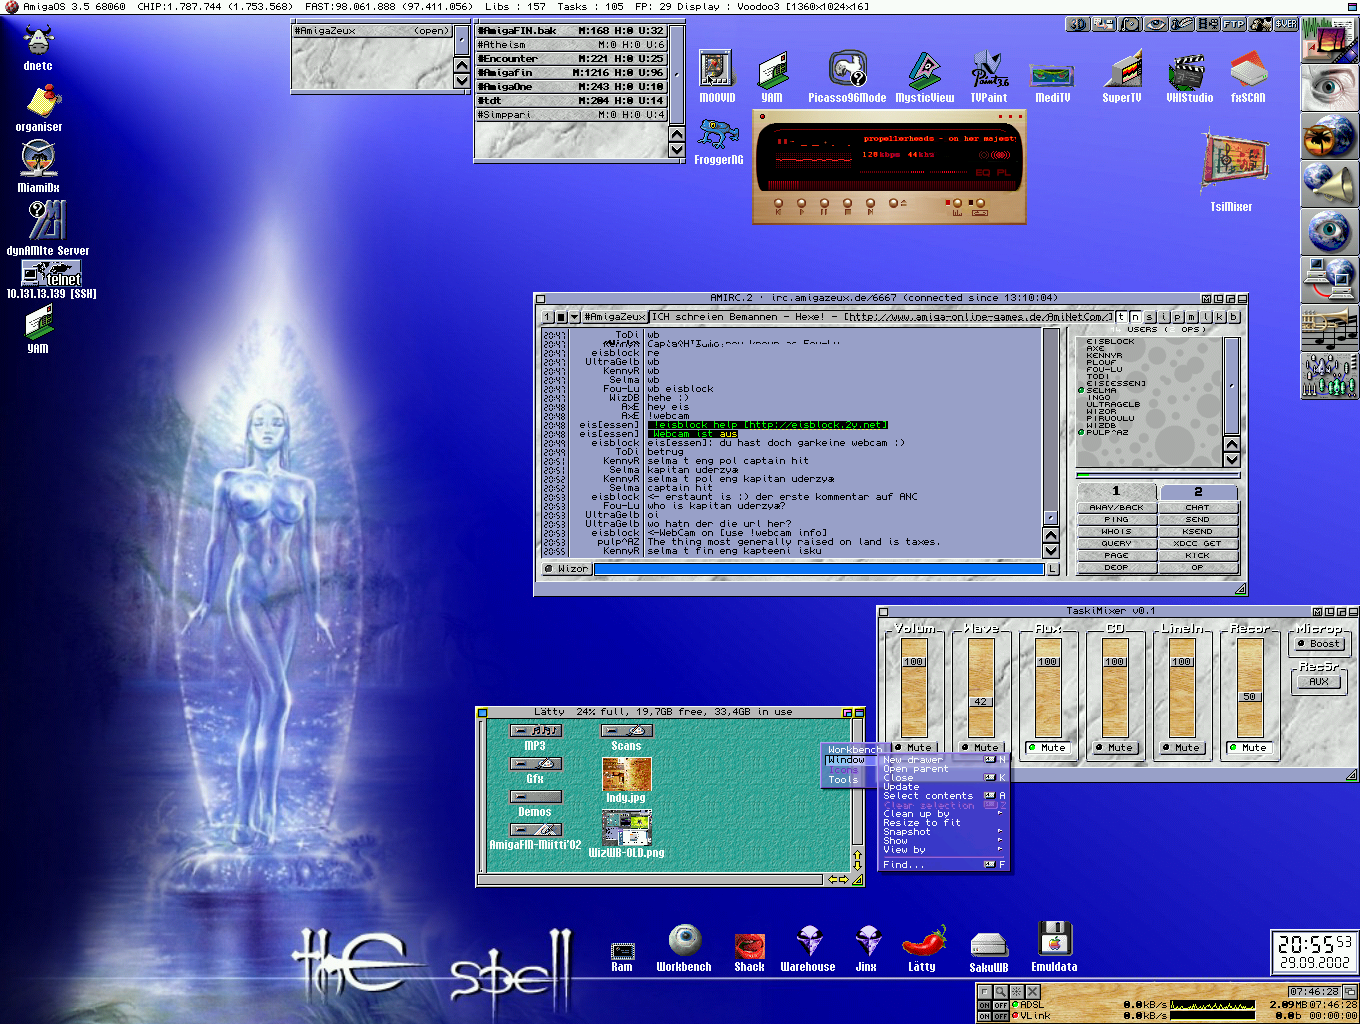This screenshot has height=1024, width=1360.
Task: Click the AUX record source button
Action: (x=1319, y=682)
